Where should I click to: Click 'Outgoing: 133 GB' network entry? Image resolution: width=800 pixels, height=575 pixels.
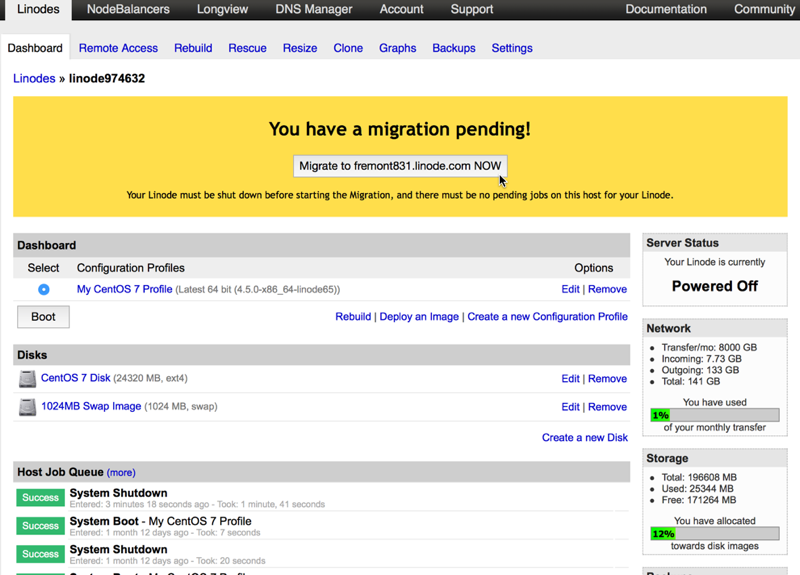700,370
